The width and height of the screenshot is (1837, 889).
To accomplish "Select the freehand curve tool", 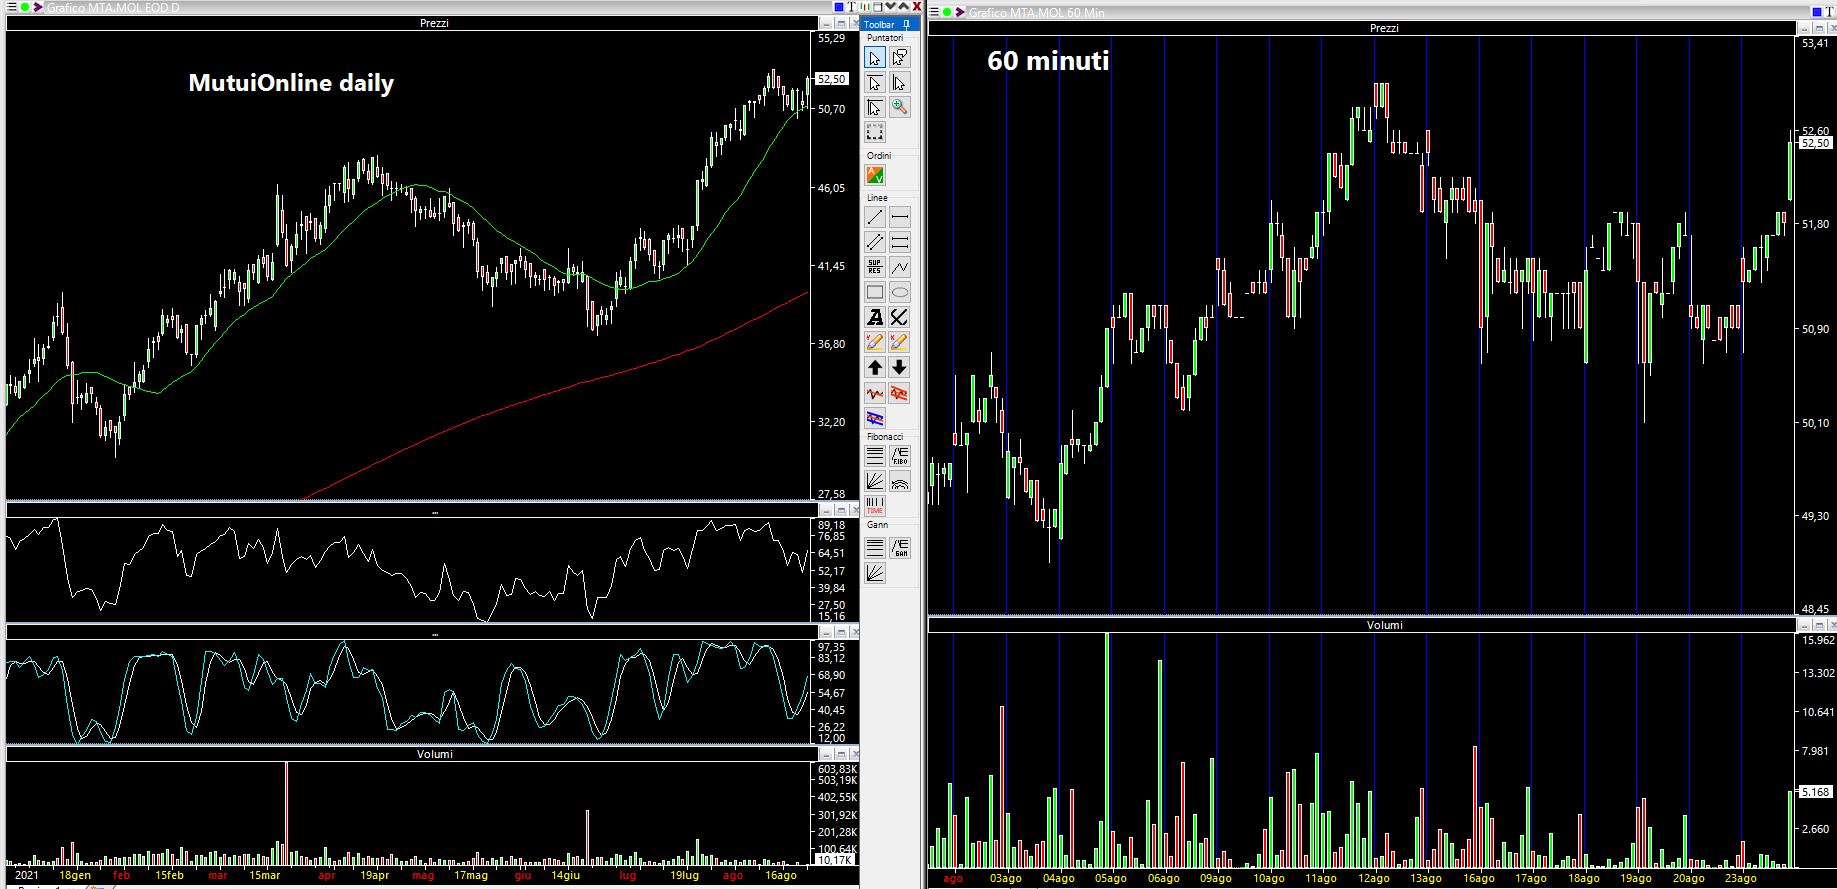I will click(900, 317).
